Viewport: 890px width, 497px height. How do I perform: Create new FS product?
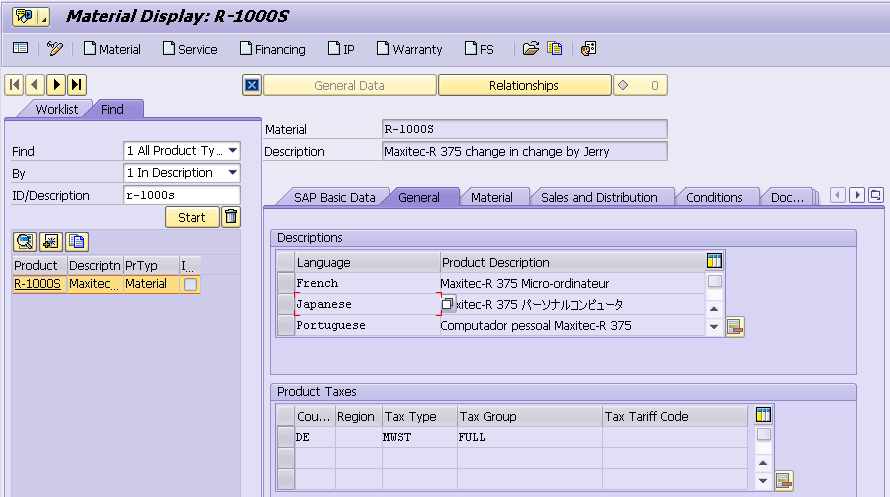[479, 49]
